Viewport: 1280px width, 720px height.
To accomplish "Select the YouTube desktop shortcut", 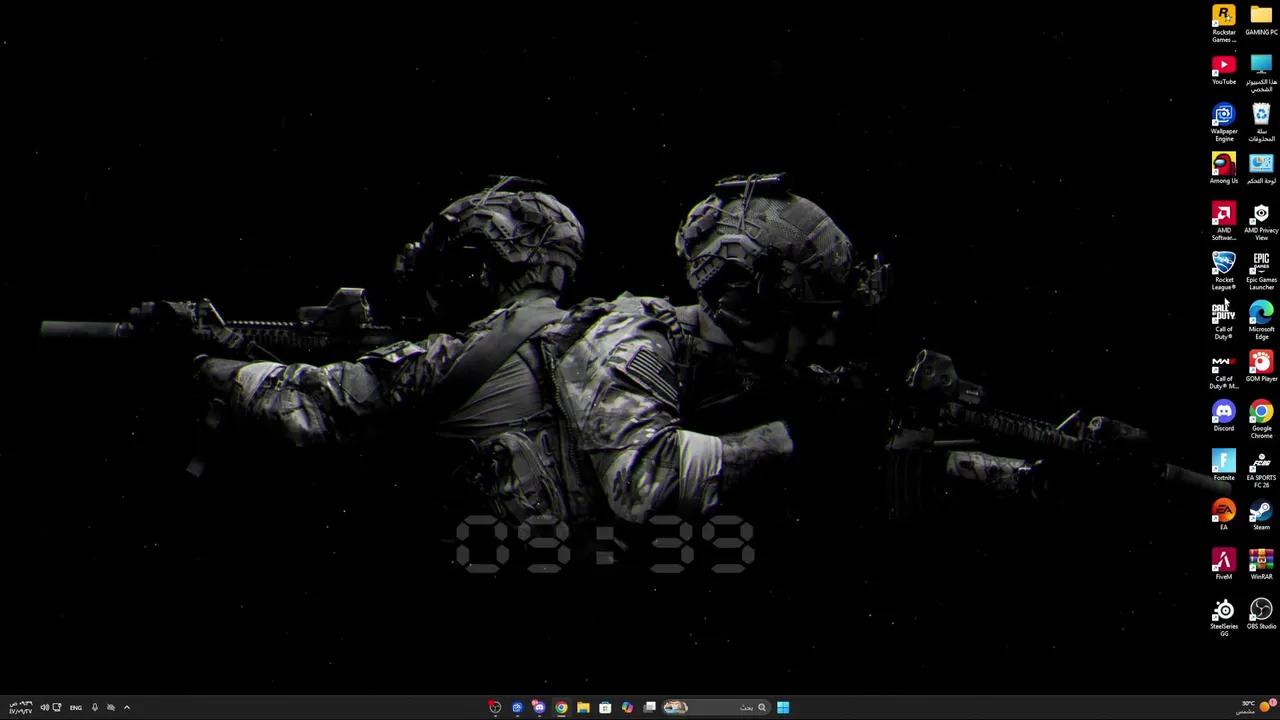I will point(1224,71).
